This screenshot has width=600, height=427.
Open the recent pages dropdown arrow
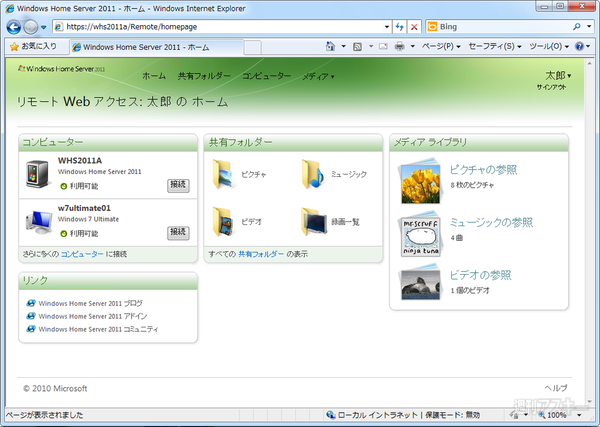tap(44, 27)
